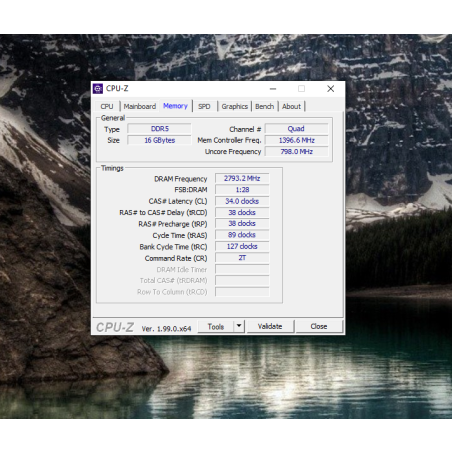Open the Tools dropdown arrow

pos(239,326)
